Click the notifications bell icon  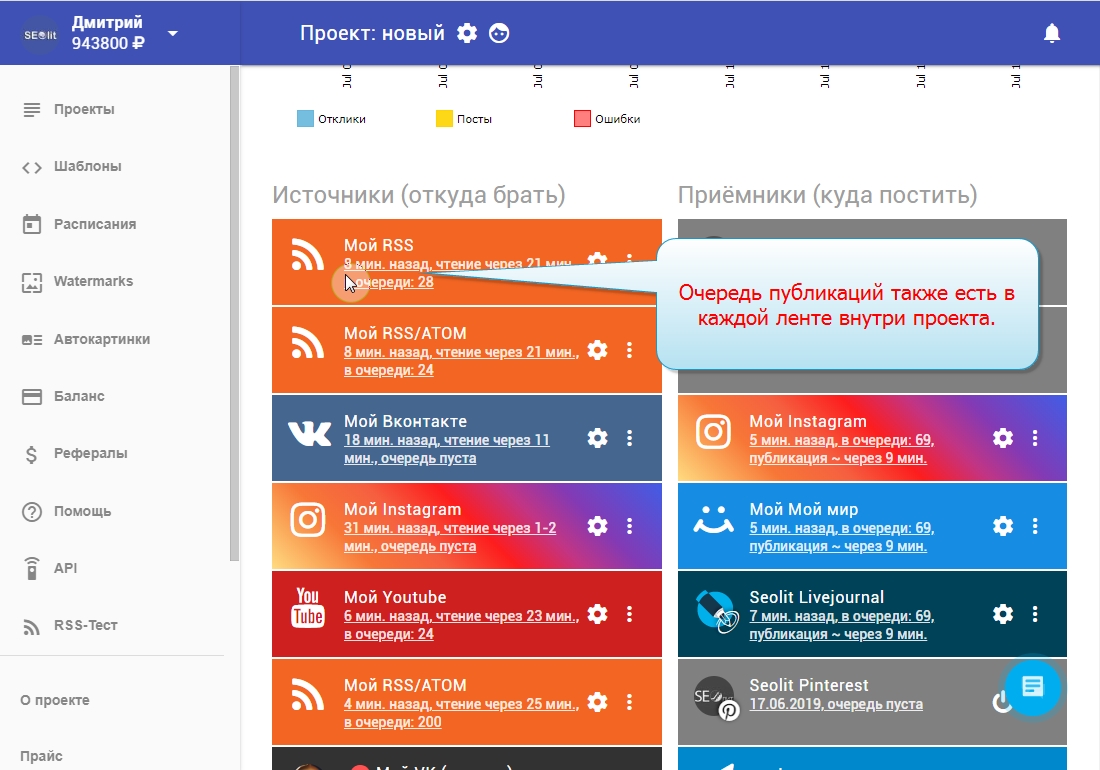coord(1051,33)
